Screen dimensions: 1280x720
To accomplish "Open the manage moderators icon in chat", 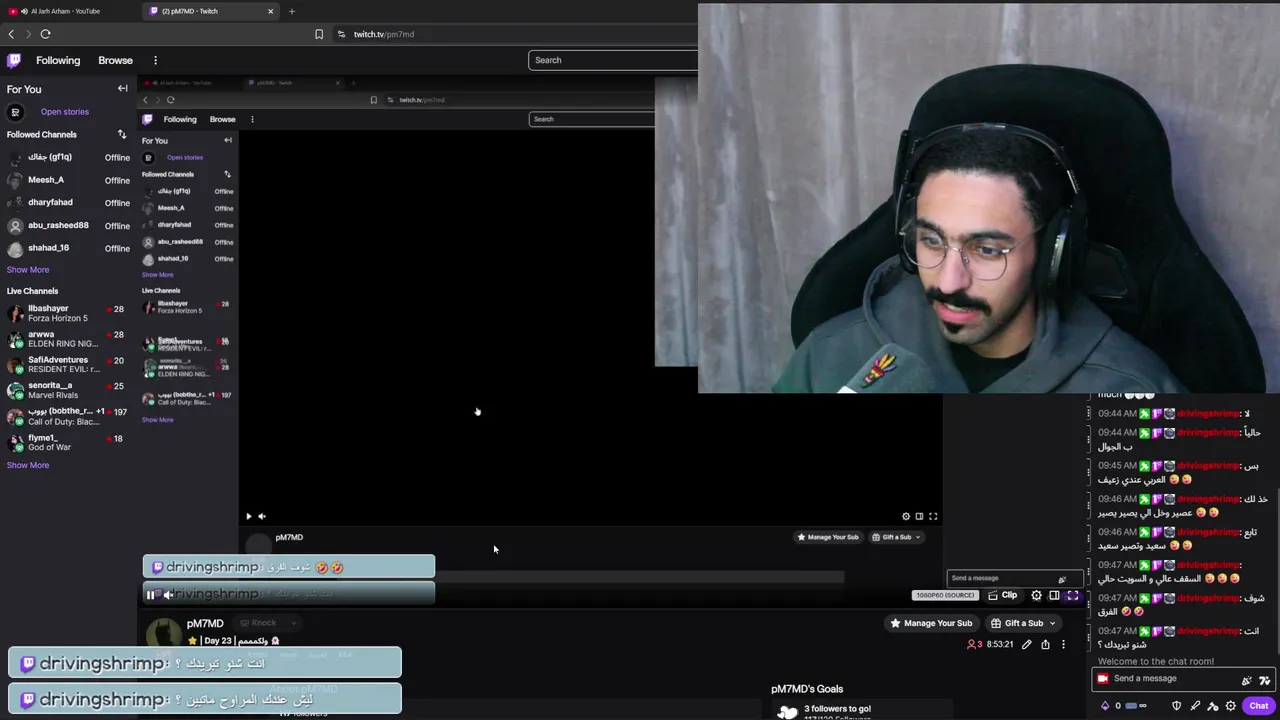I will click(1213, 706).
